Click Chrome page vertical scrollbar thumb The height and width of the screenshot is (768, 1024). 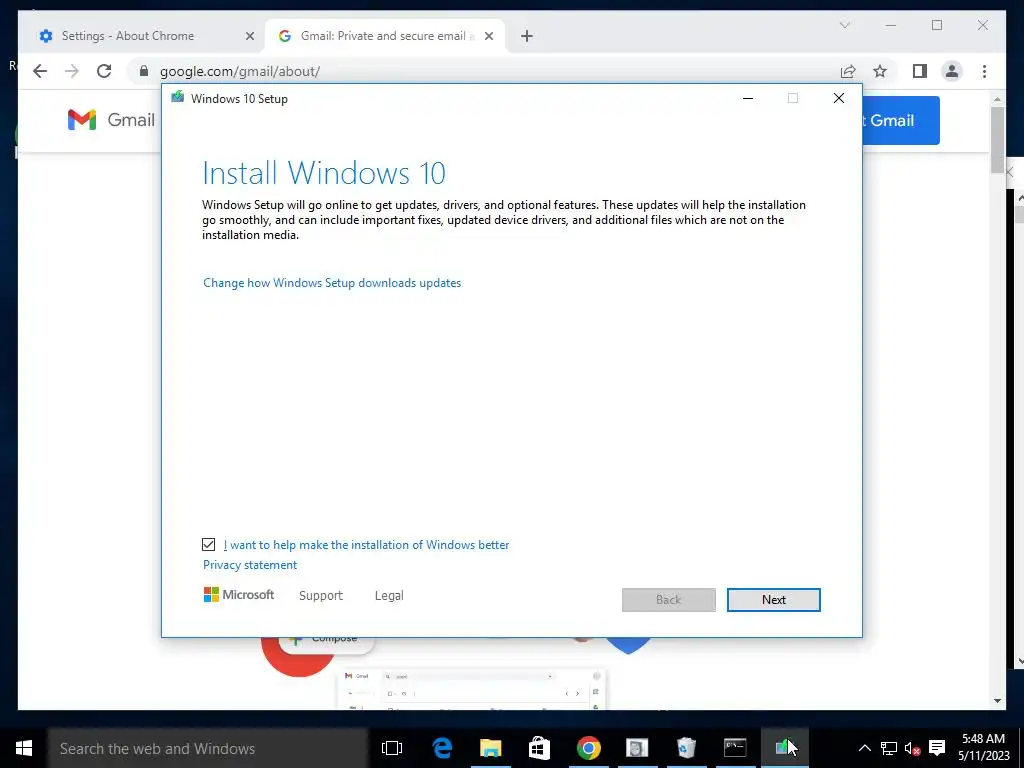point(997,139)
